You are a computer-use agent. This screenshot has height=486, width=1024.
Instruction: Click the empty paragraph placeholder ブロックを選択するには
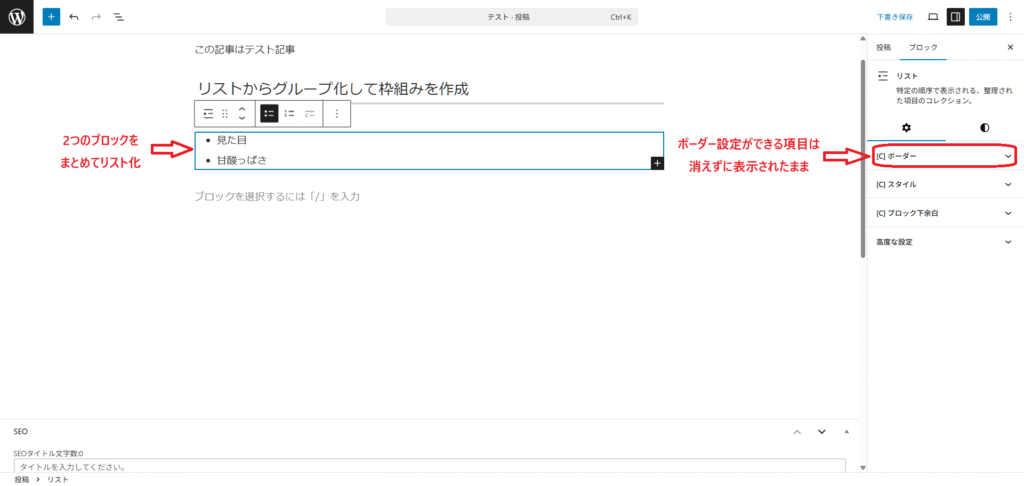point(277,196)
